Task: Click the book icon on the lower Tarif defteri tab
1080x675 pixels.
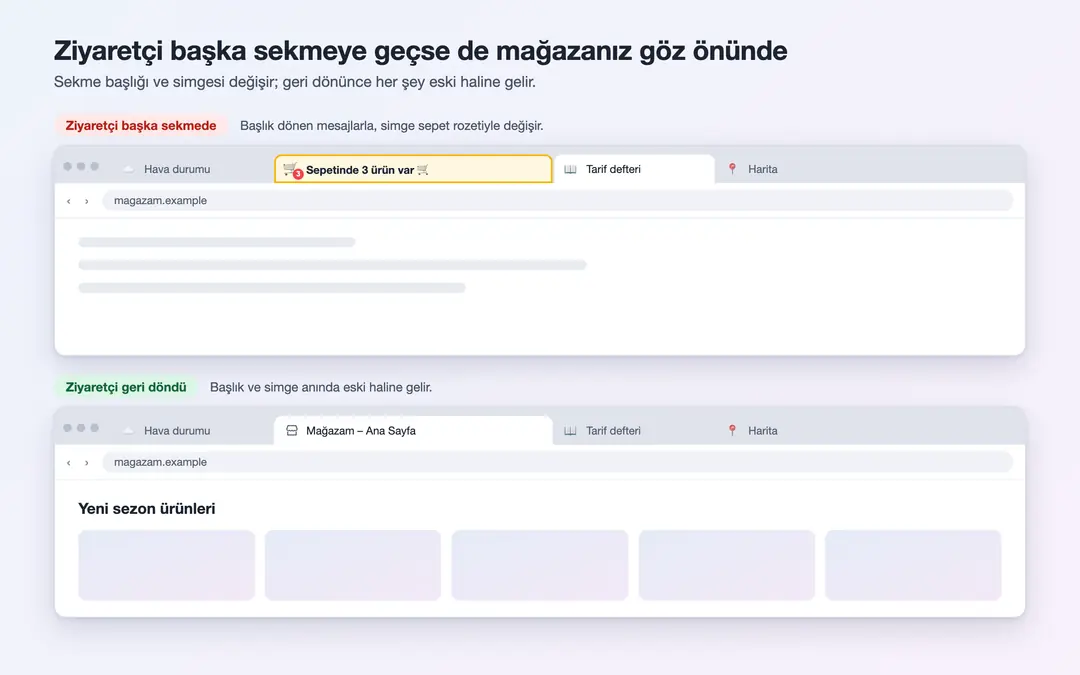Action: [570, 430]
